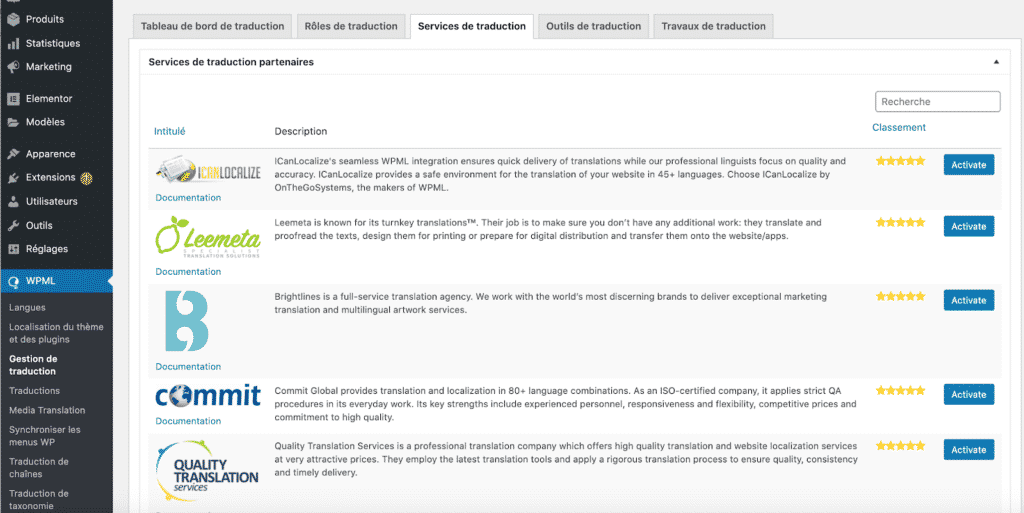Open Commit Documentation link
Viewport: 1024px width, 513px height.
click(188, 421)
